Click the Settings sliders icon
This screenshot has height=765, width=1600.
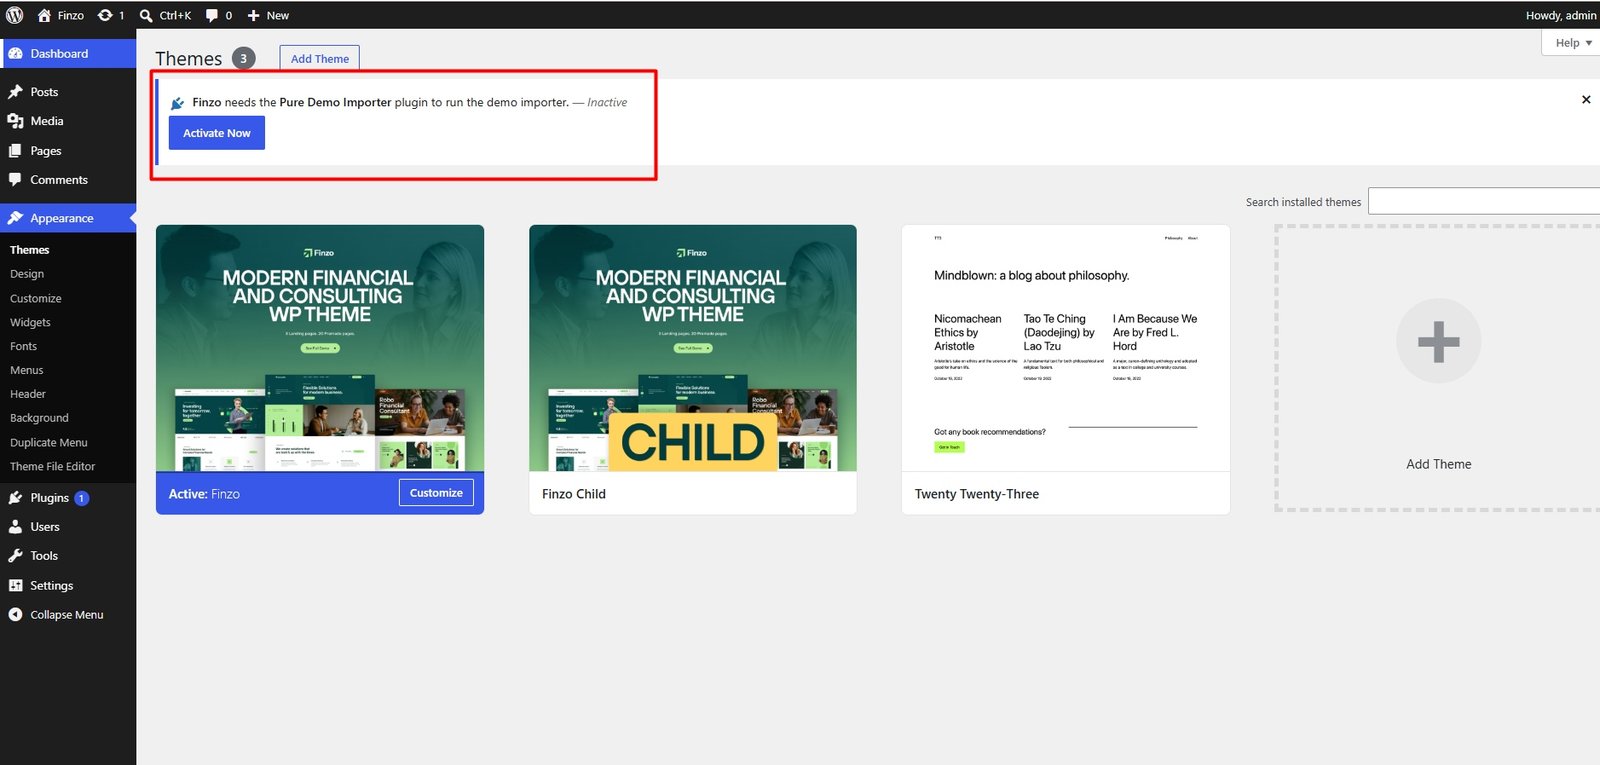coord(15,586)
